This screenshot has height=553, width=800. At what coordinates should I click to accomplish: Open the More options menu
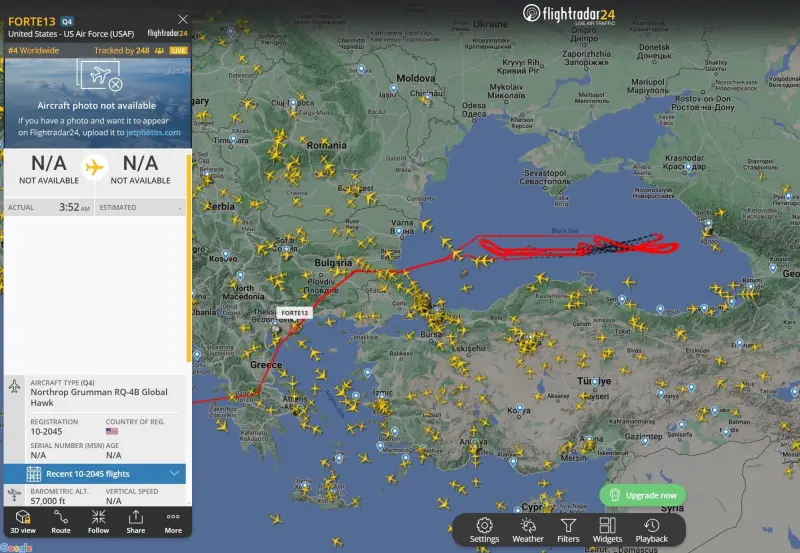coord(173,521)
